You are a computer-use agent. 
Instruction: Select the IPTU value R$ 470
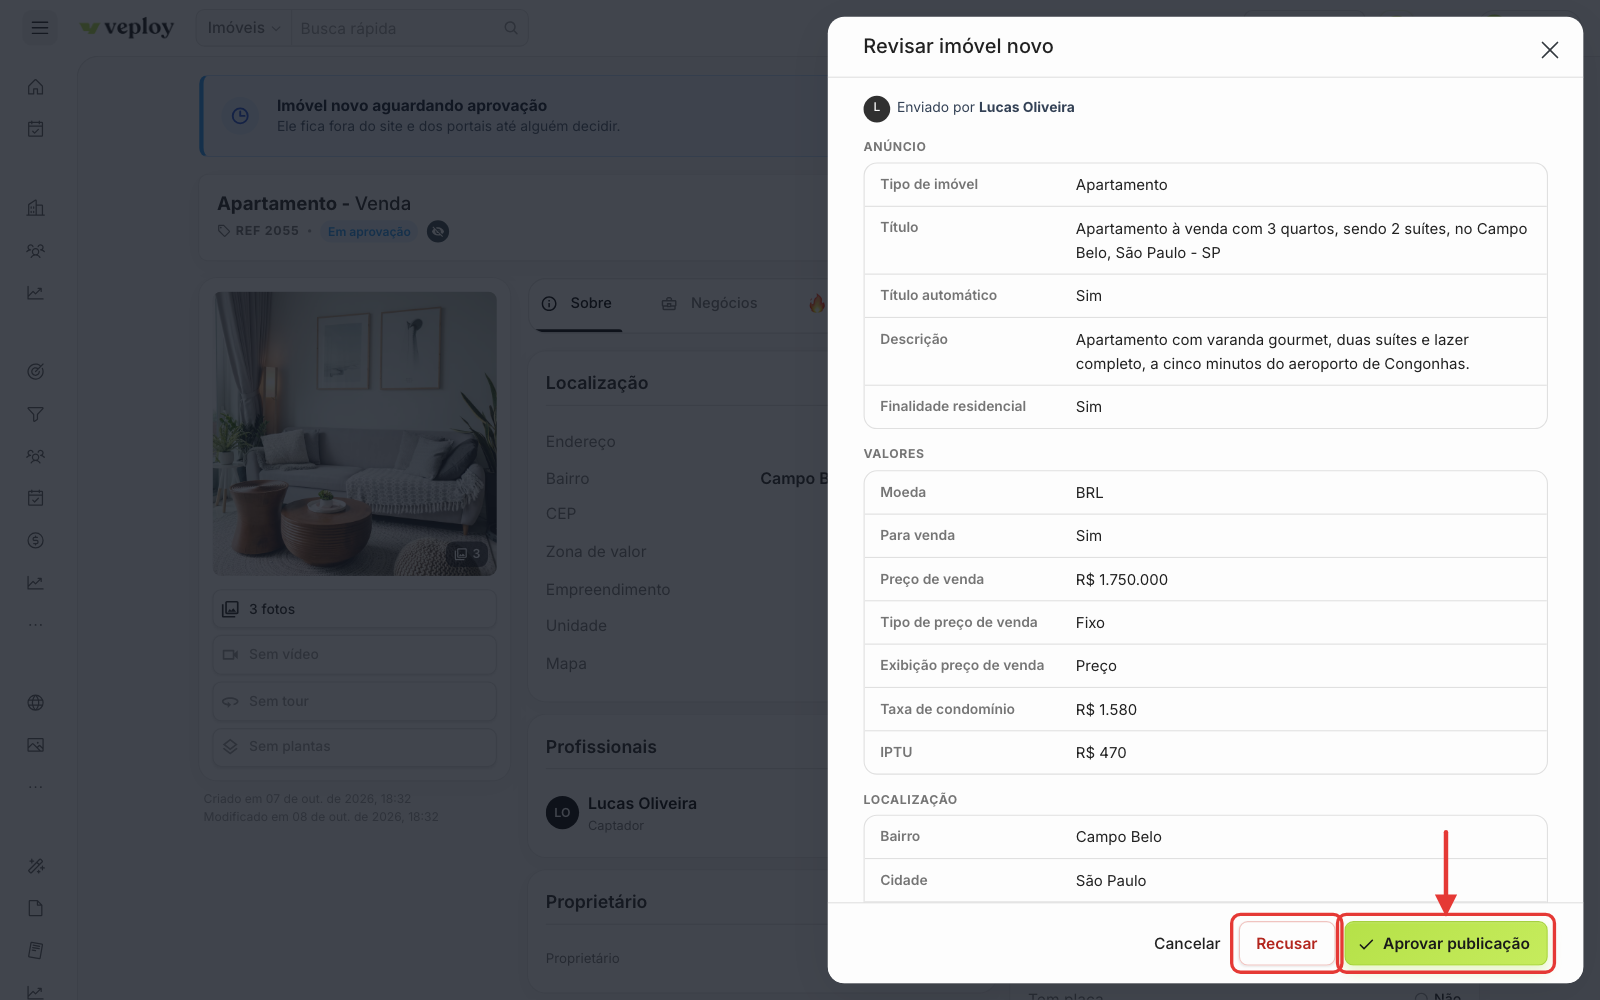pyautogui.click(x=1101, y=753)
